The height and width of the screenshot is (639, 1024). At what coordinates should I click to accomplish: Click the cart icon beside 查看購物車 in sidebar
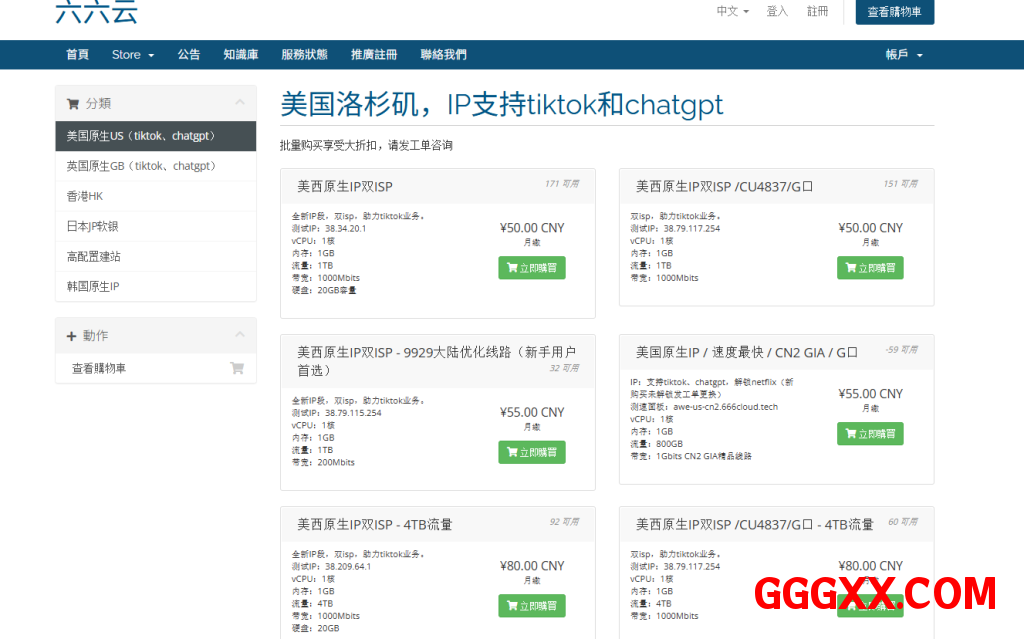[237, 368]
